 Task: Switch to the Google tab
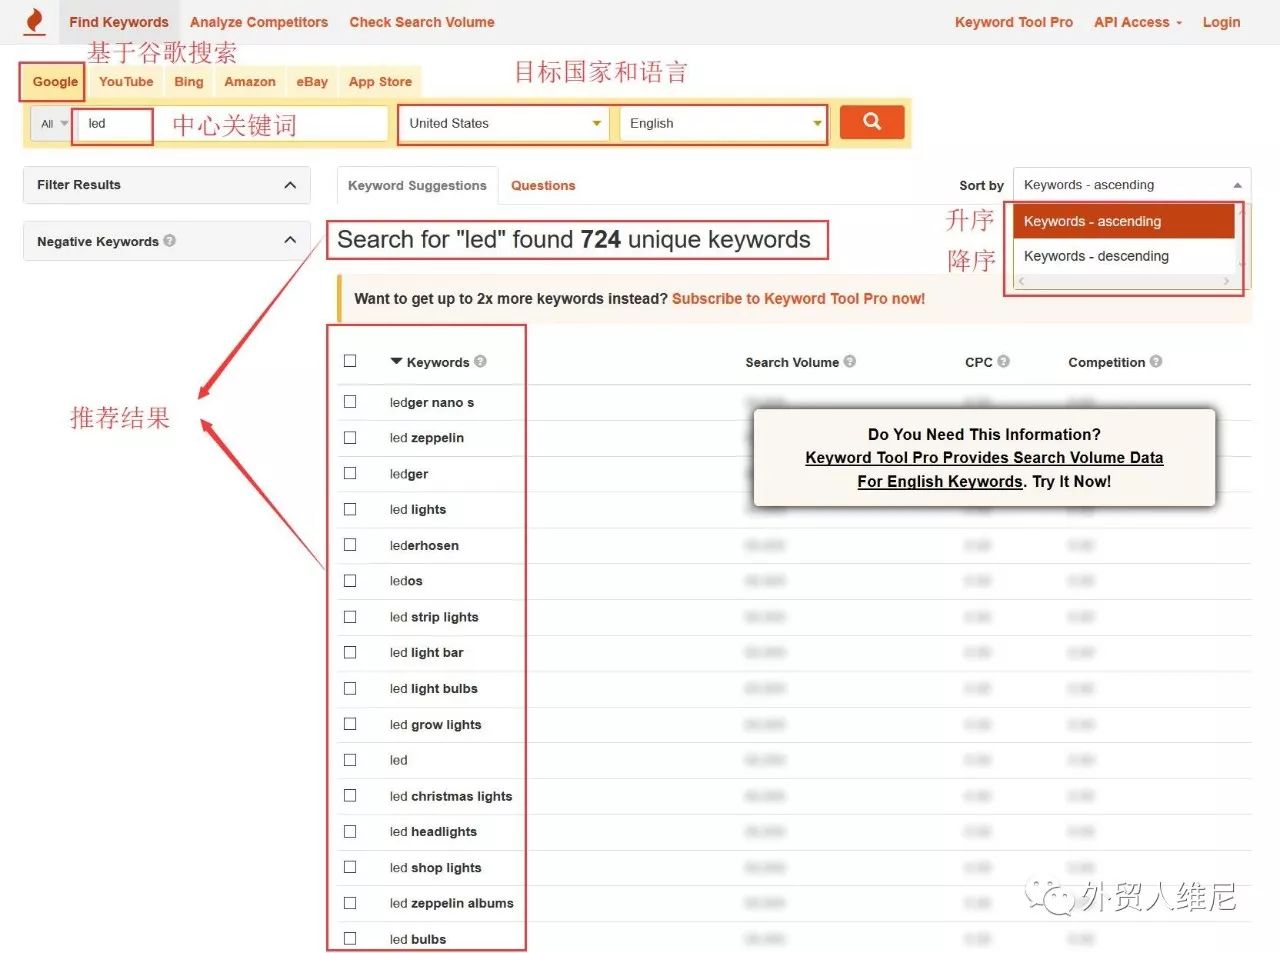point(55,82)
